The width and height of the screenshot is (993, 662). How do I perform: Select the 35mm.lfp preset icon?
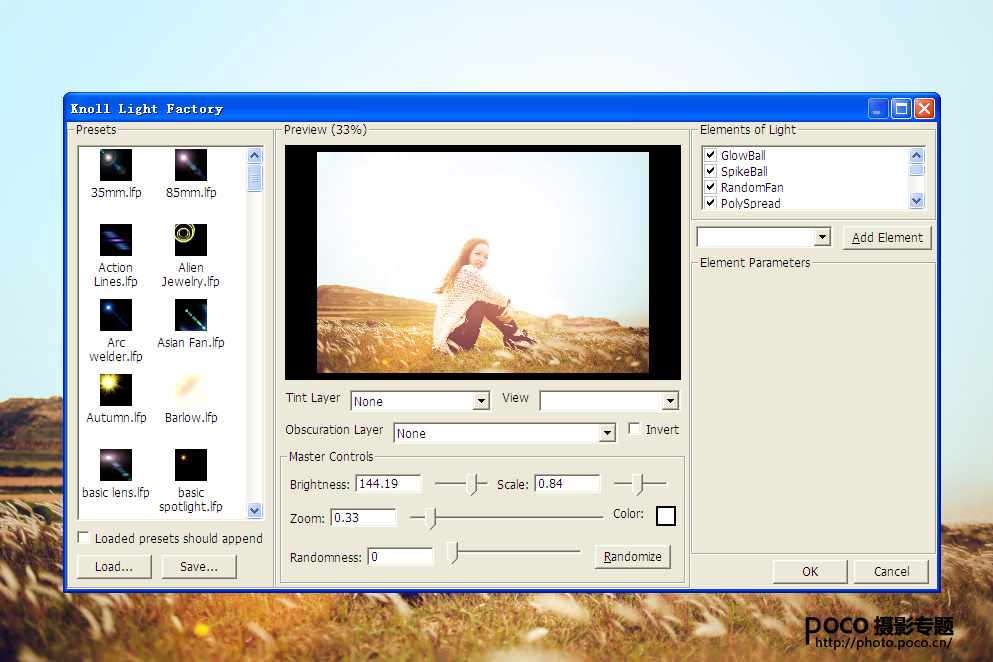116,165
